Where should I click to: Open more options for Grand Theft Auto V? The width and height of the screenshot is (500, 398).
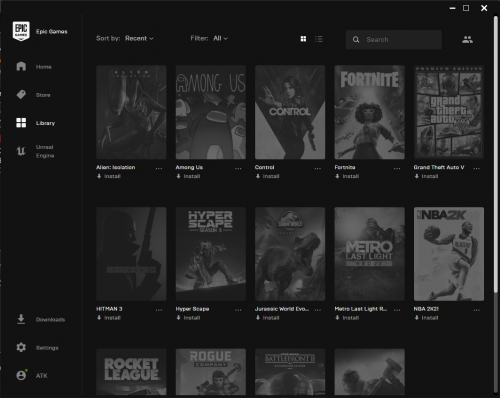pos(477,168)
